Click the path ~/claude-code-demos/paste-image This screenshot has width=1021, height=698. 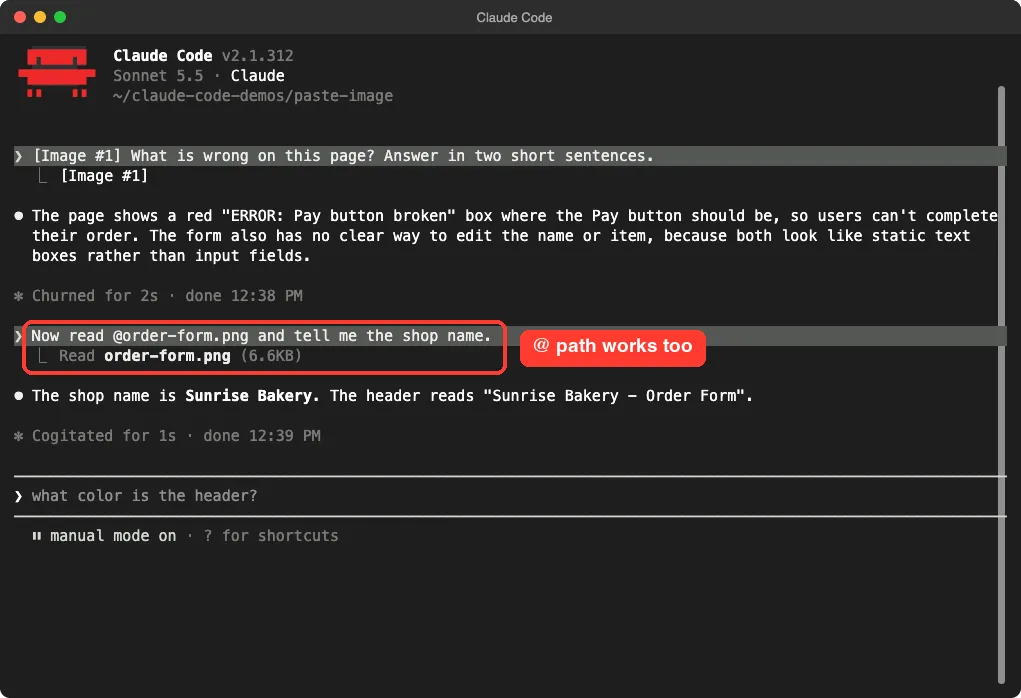click(253, 96)
